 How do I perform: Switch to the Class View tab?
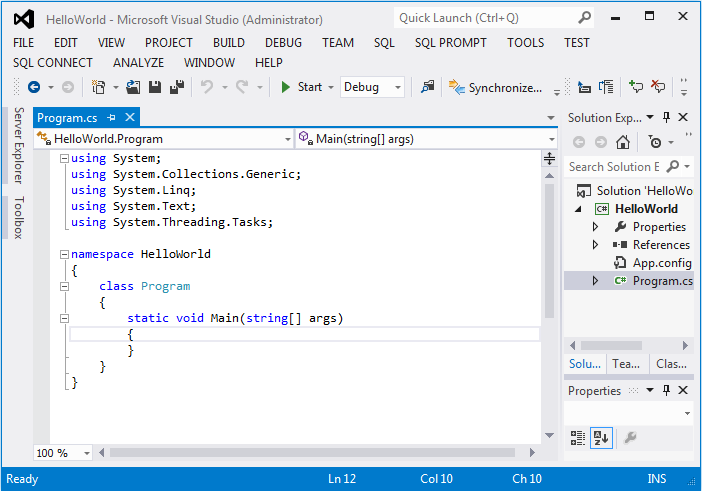coord(671,364)
